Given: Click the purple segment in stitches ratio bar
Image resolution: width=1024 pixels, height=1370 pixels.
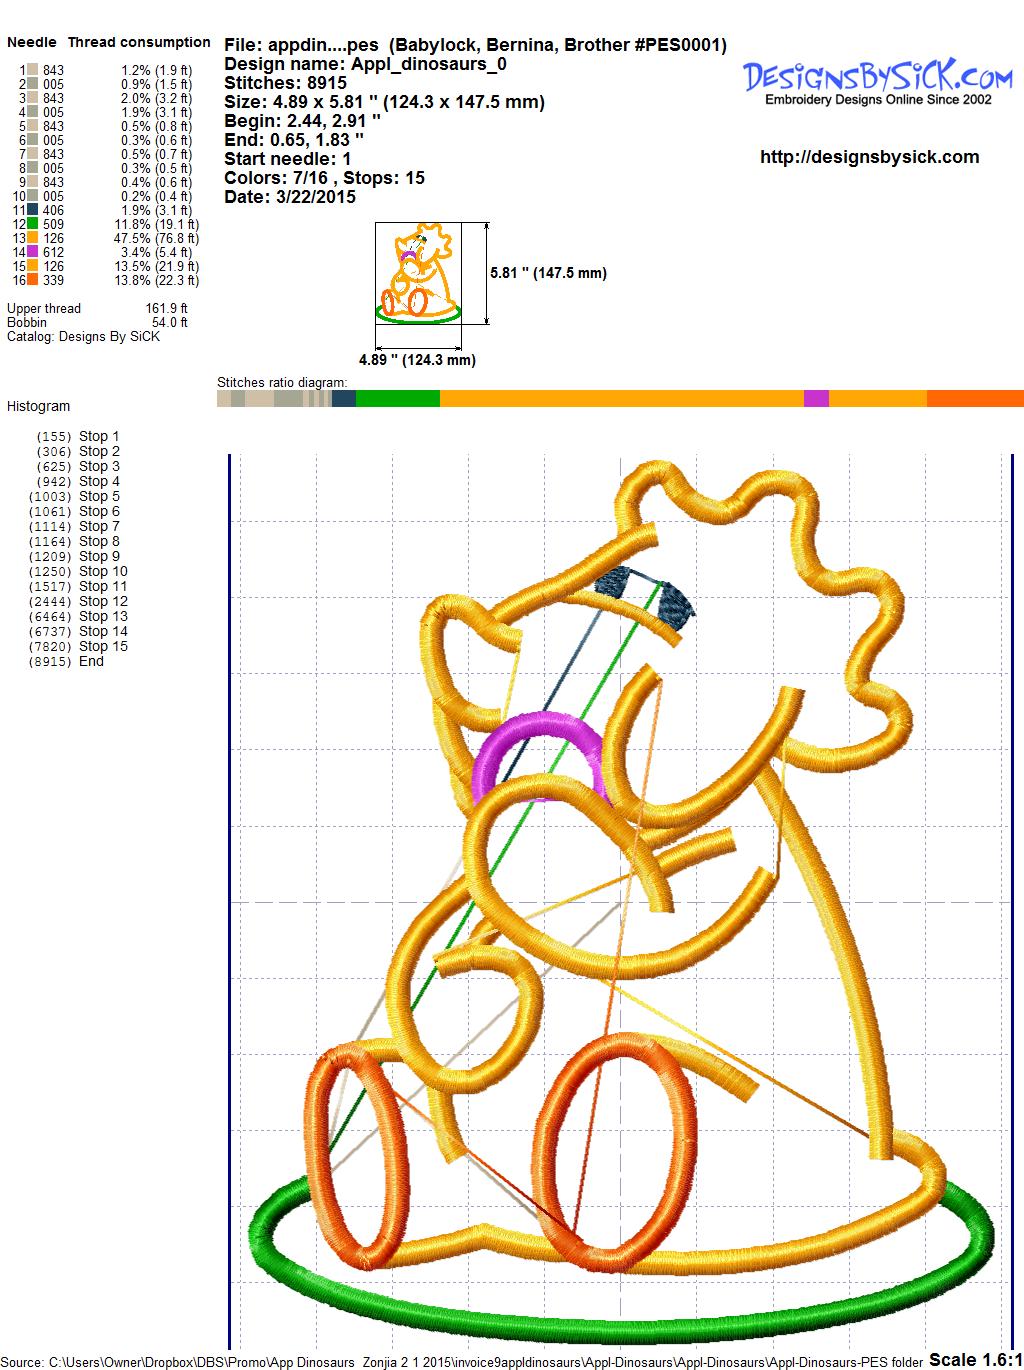Looking at the screenshot, I should (x=816, y=399).
